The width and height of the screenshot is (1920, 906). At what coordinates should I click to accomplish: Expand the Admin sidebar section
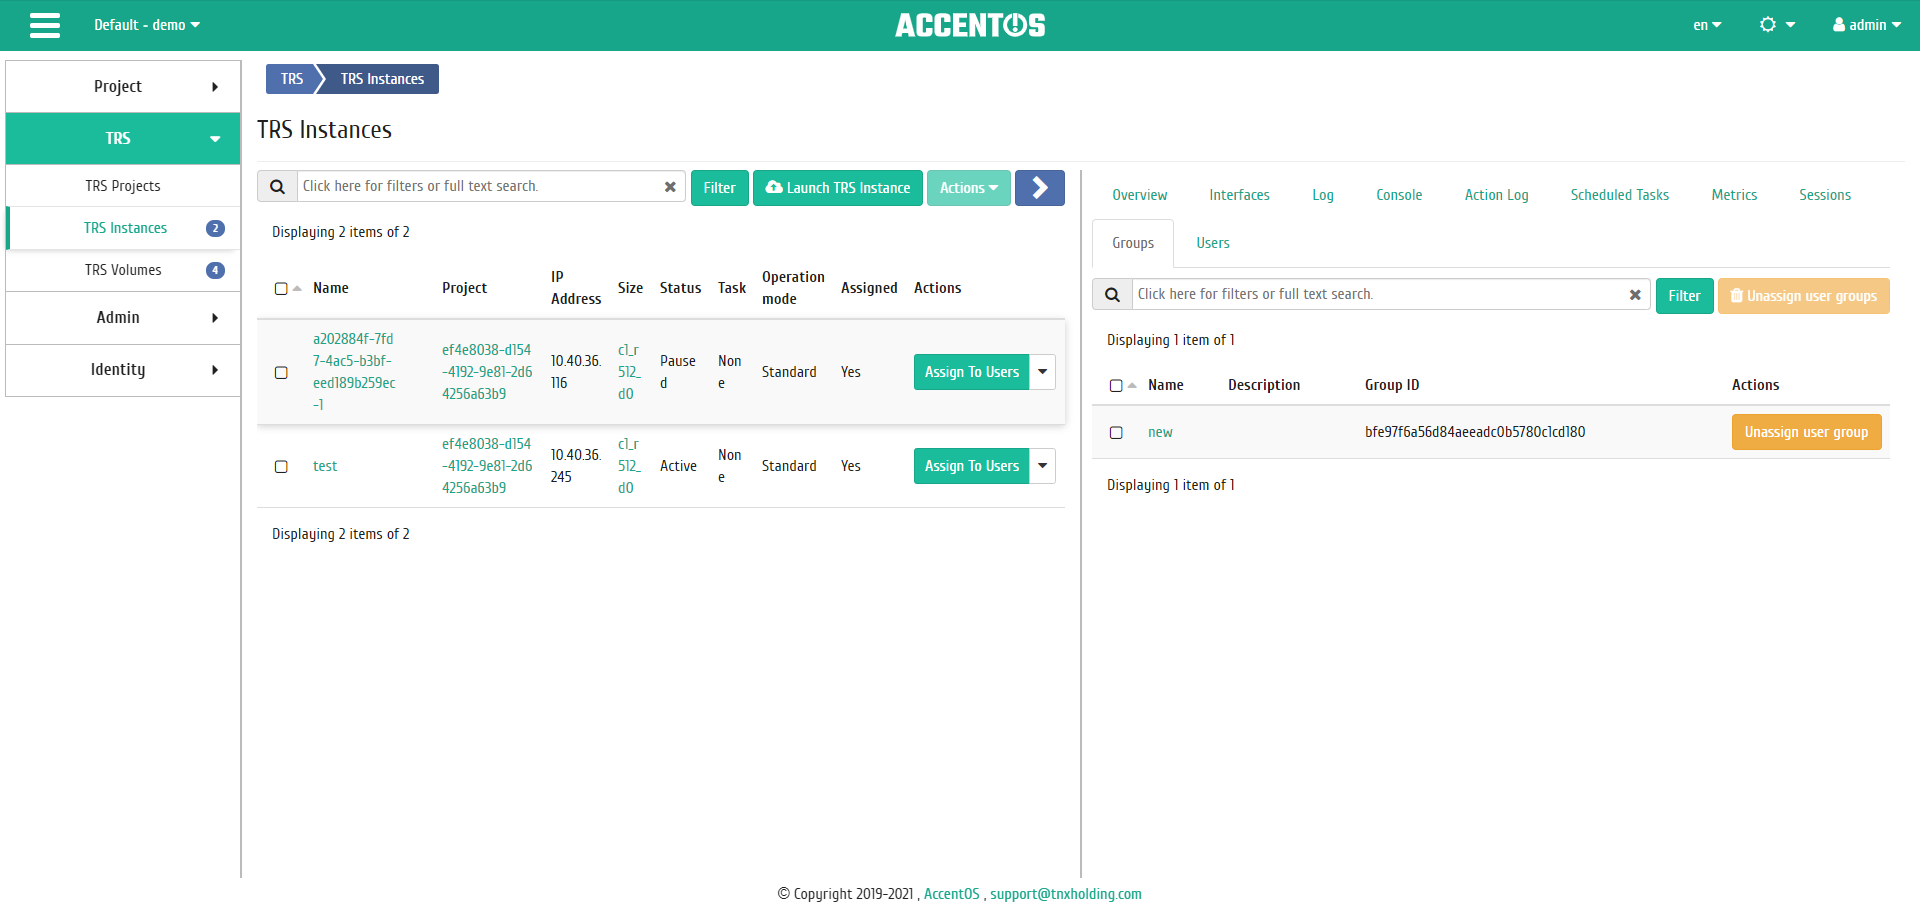123,317
